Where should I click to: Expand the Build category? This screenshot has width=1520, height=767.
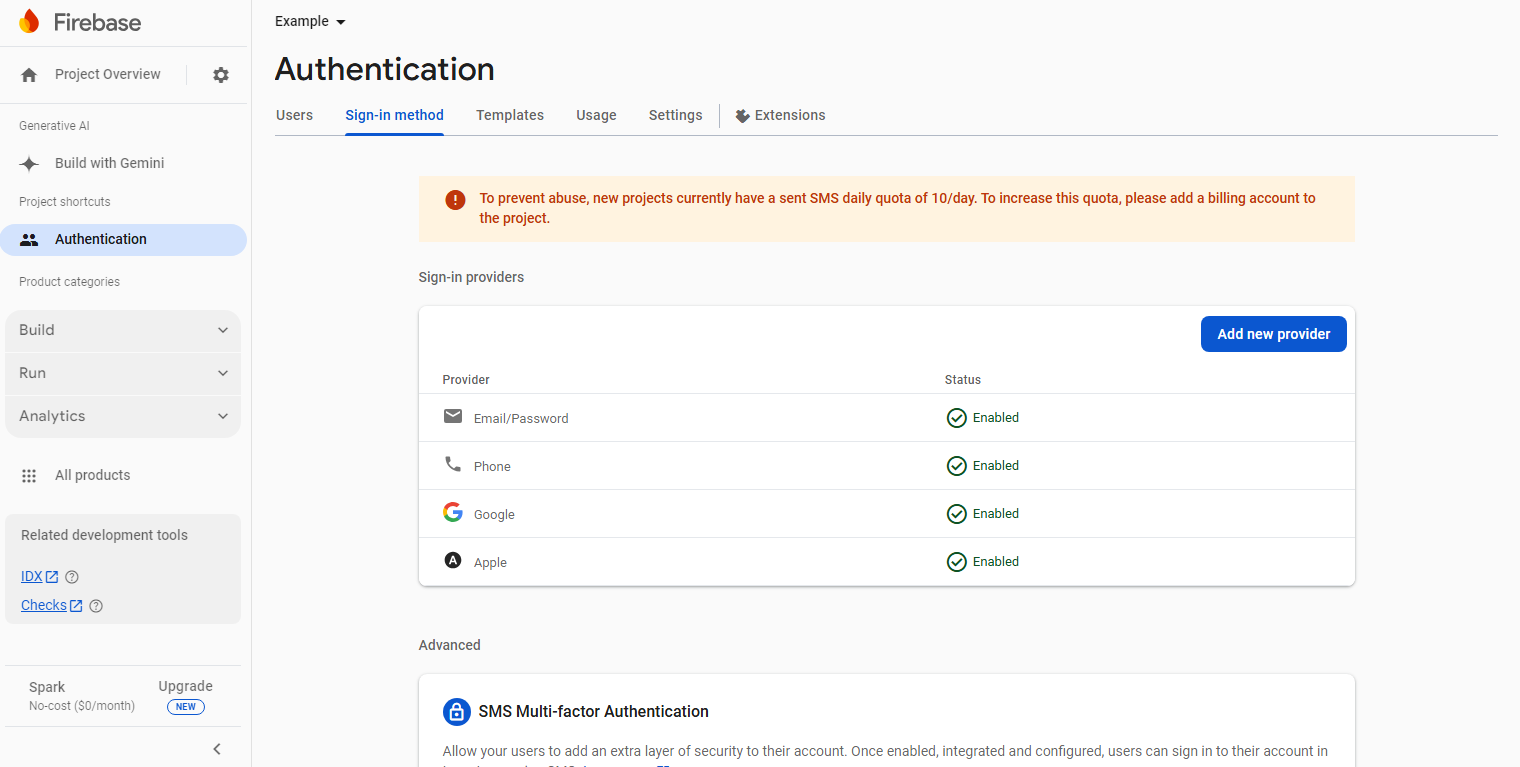coord(123,331)
